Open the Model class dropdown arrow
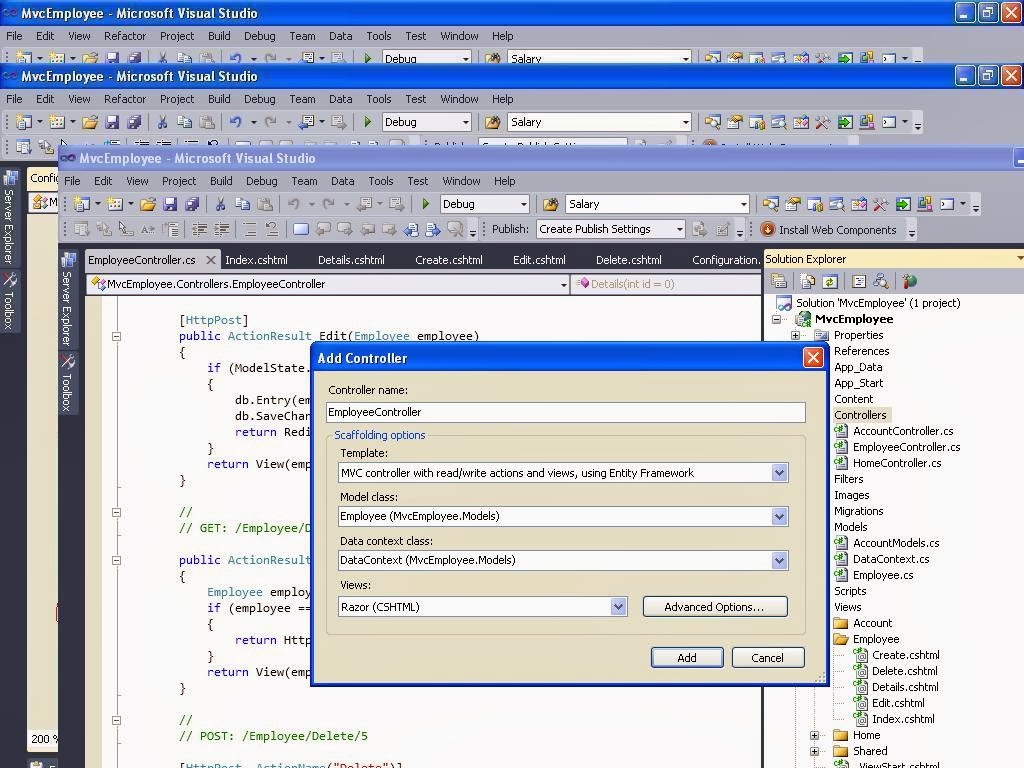The width and height of the screenshot is (1024, 768). [x=779, y=517]
